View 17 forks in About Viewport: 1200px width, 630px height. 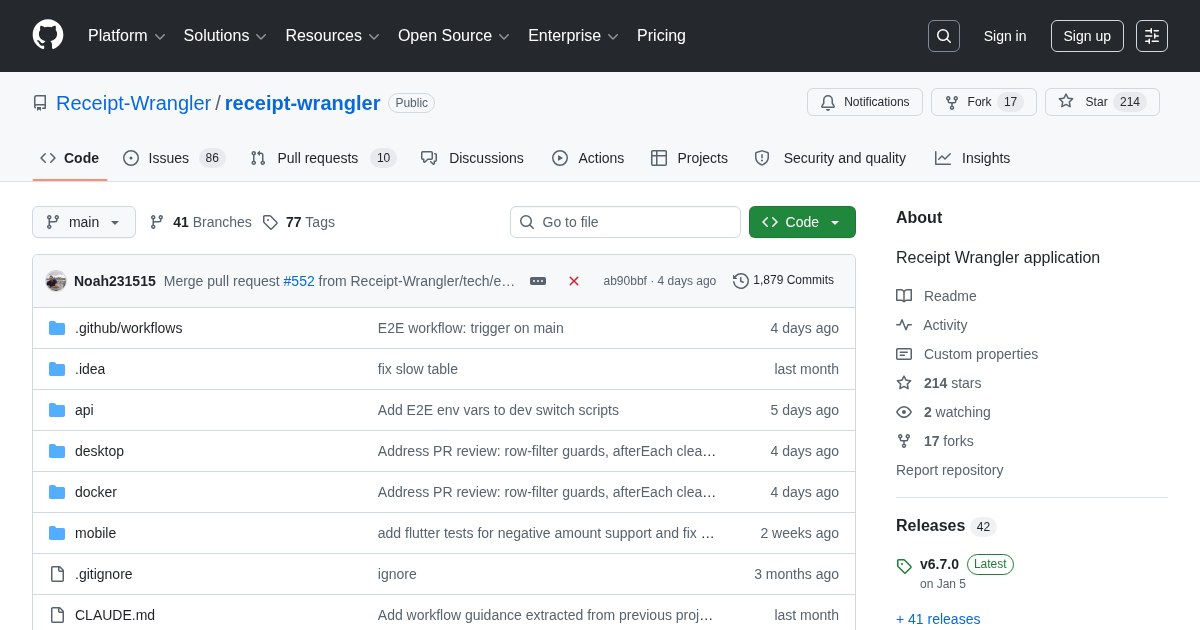click(935, 441)
